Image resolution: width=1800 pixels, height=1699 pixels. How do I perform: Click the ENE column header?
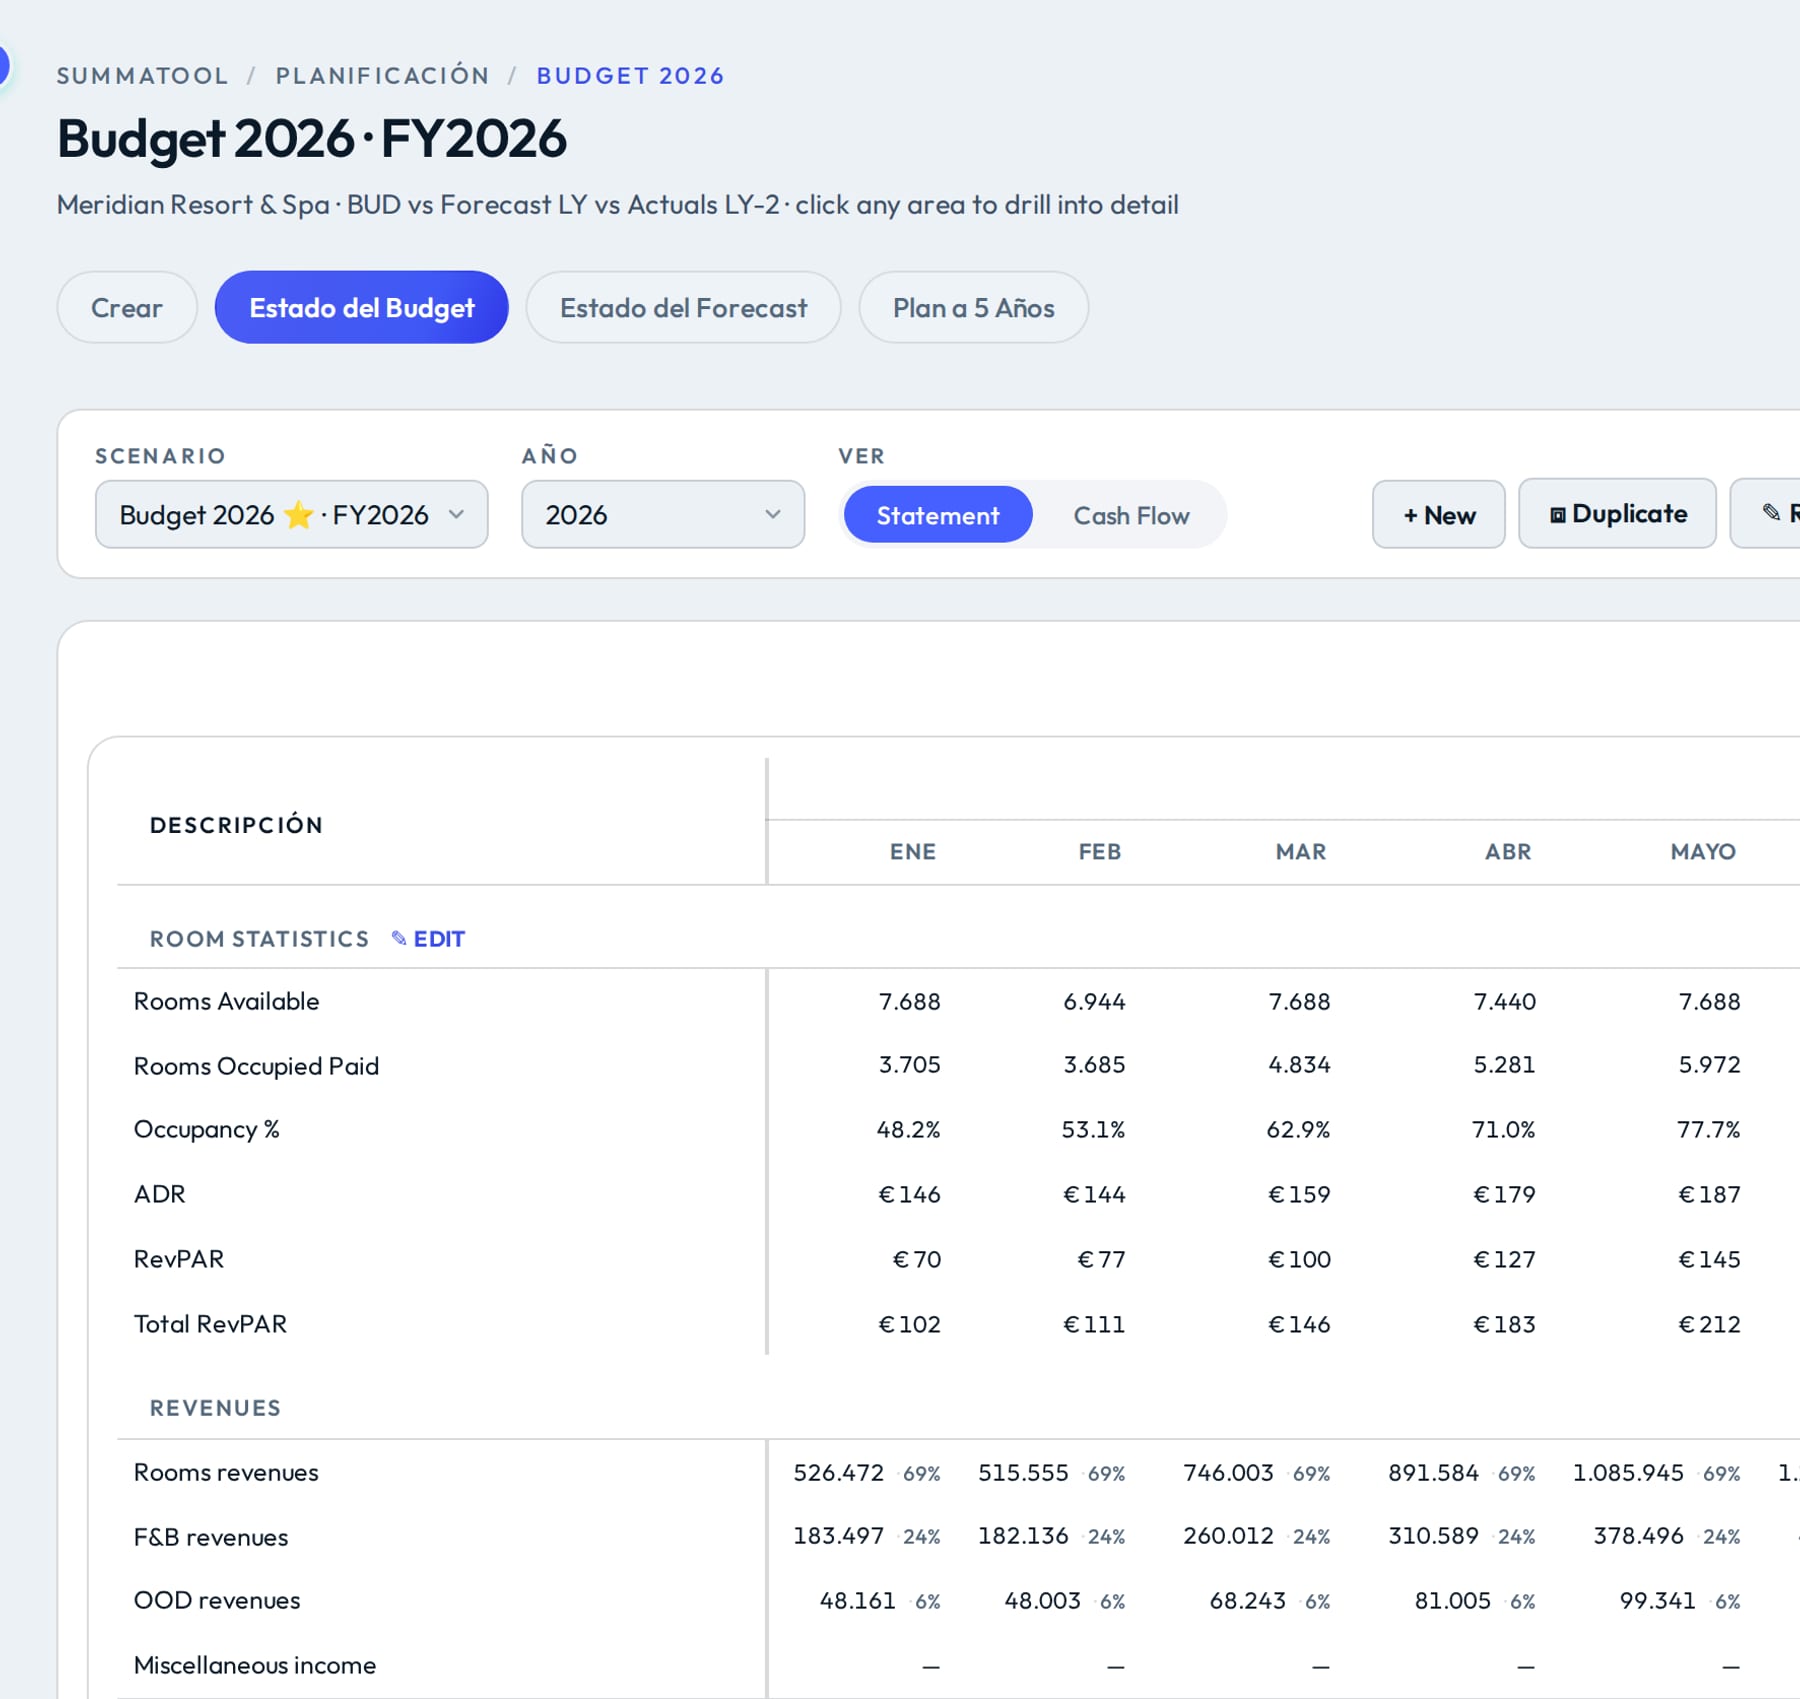tap(913, 851)
